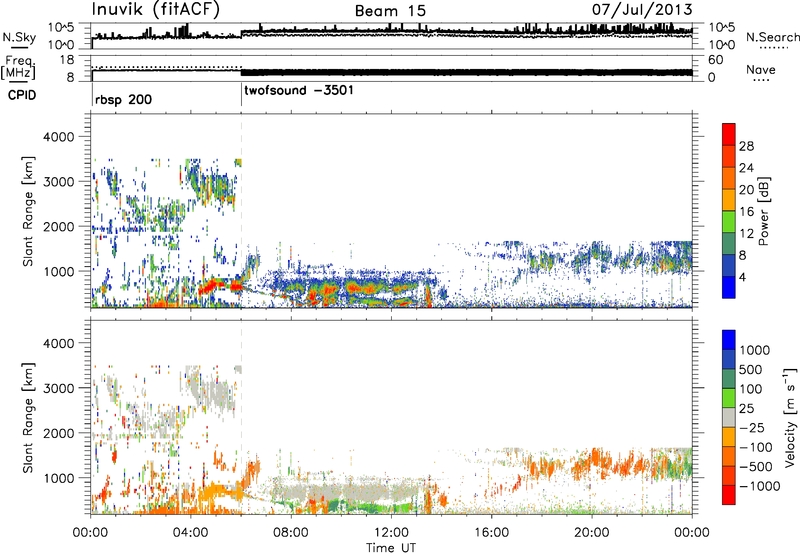This screenshot has height=554, width=800.
Task: Select the 'N.Sky' legend label
Action: coord(19,37)
